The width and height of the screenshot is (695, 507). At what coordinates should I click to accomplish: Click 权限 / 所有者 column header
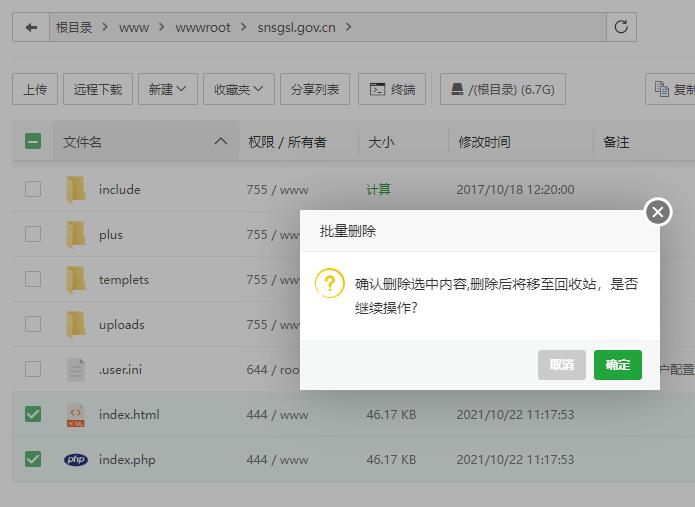click(287, 142)
